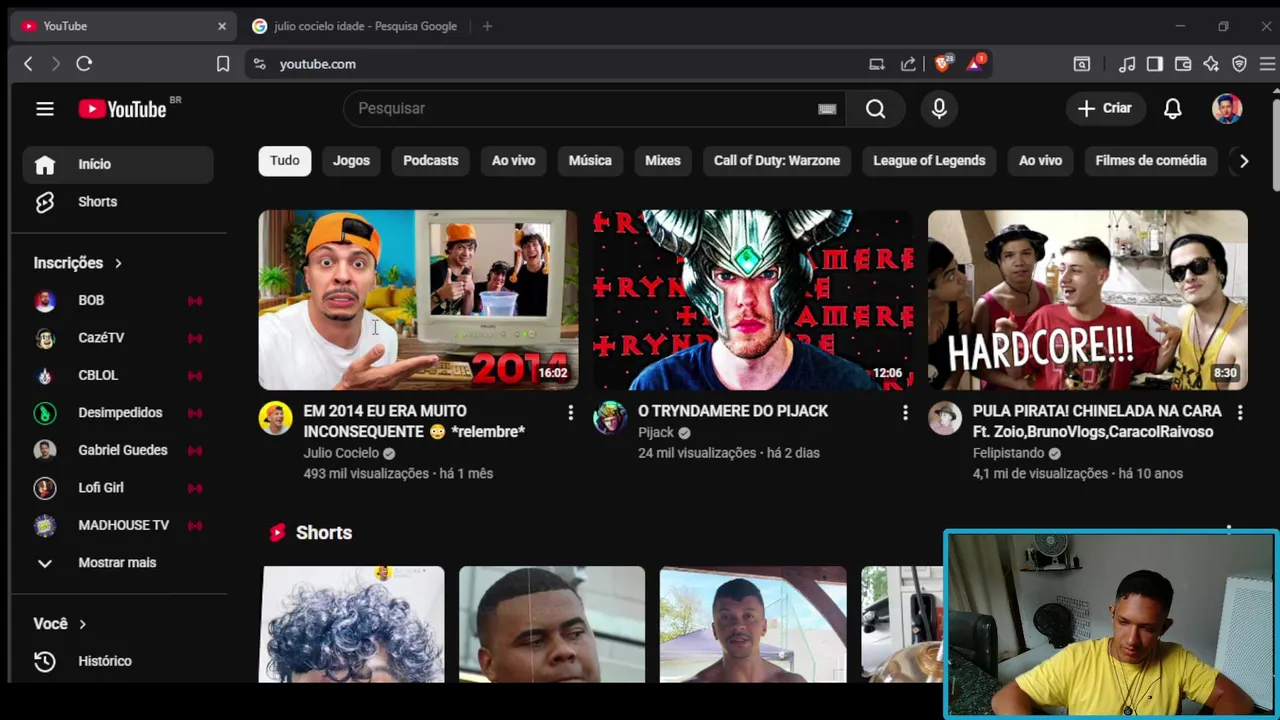Open the Desimpedidos subscription channel
The height and width of the screenshot is (720, 1280).
tap(118, 413)
